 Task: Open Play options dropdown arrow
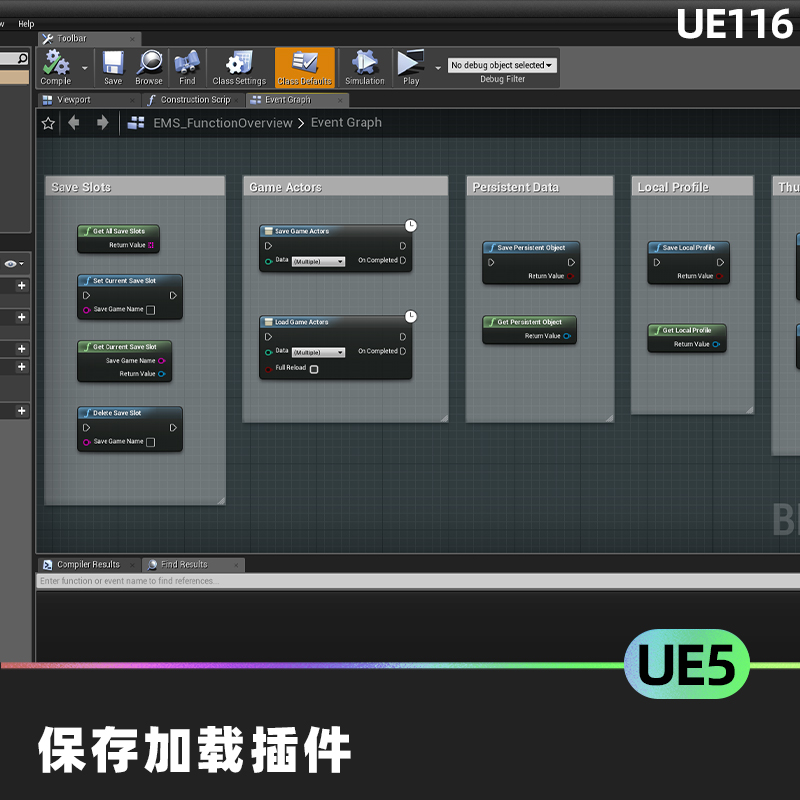coord(438,67)
